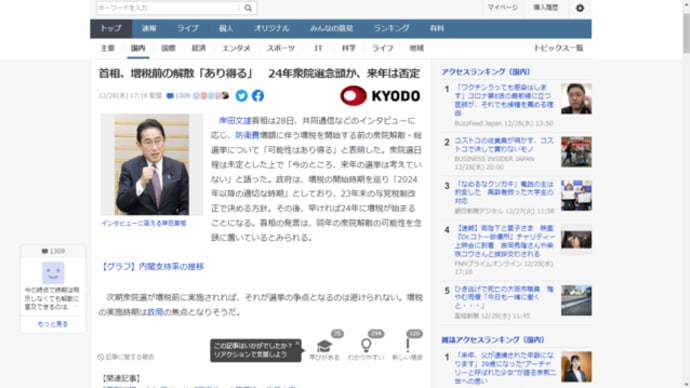Click thumbnail of first magazine ranking article
The height and width of the screenshot is (388, 690).
(x=576, y=366)
